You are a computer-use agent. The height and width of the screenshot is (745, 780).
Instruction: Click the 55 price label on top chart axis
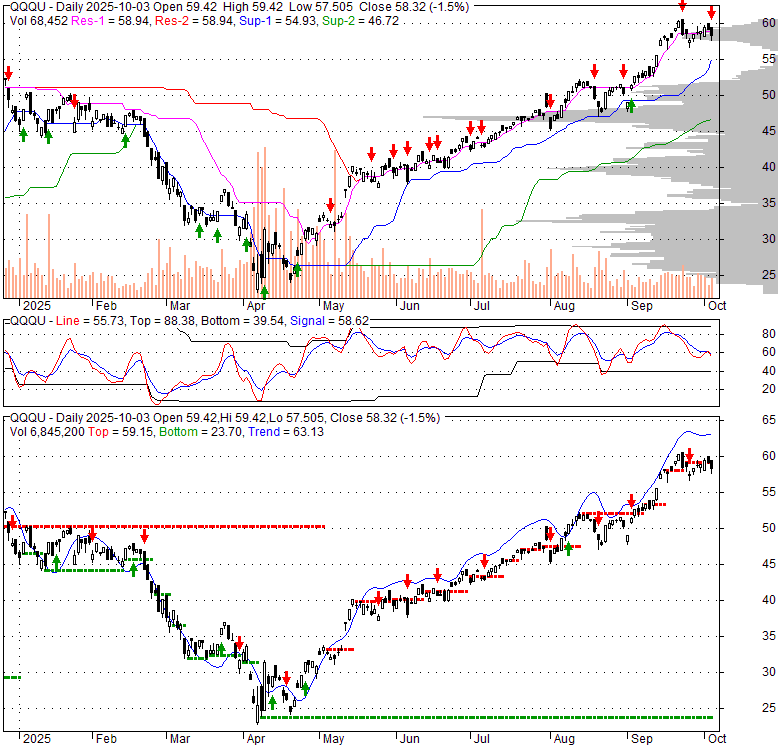pos(769,59)
